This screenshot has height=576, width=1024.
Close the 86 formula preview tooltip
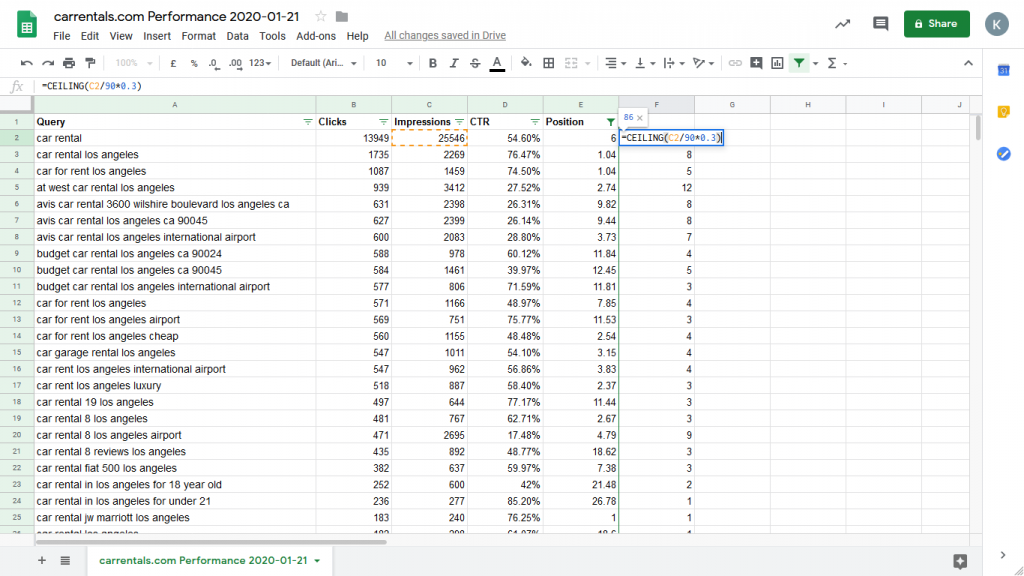pos(640,118)
